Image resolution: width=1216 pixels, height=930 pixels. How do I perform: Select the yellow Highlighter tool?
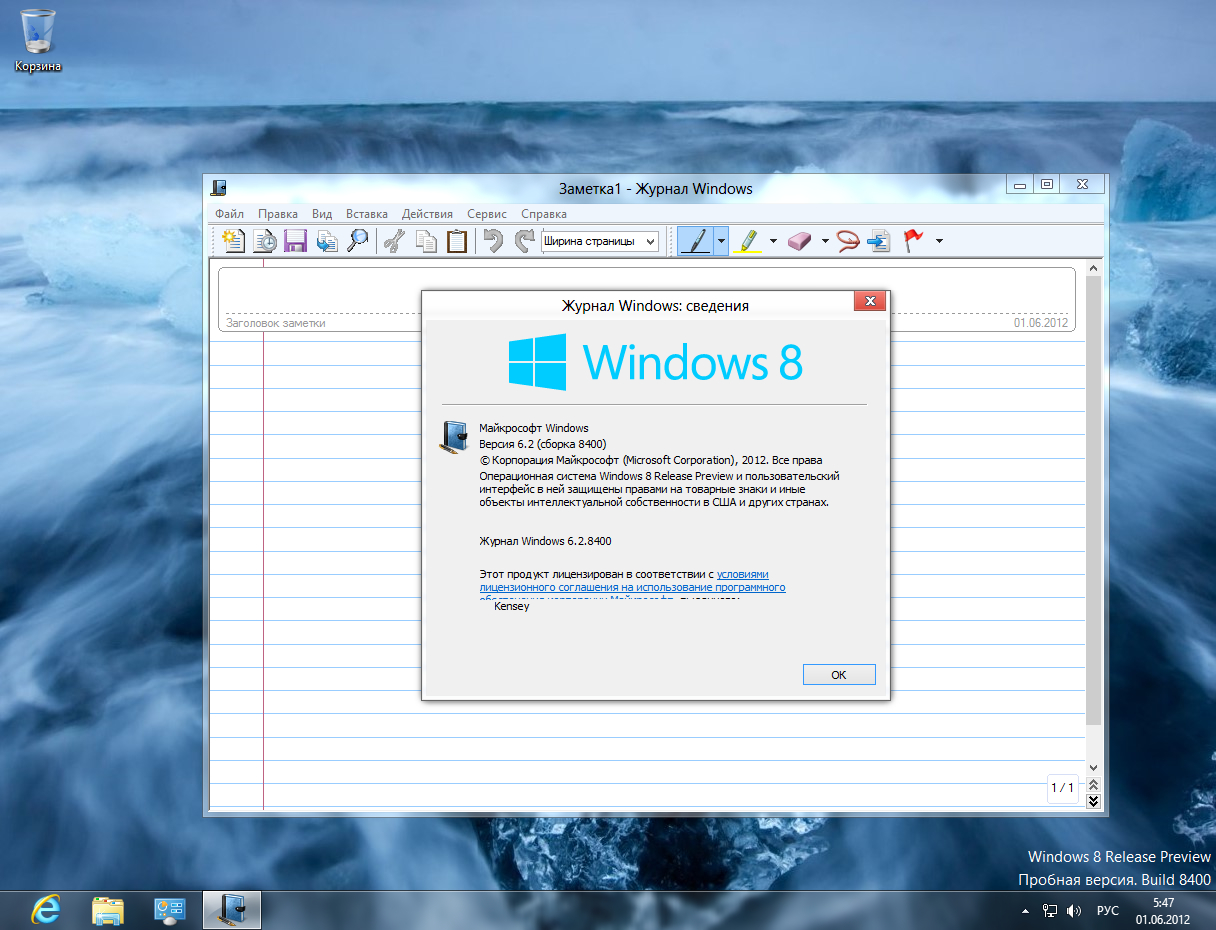tap(749, 240)
